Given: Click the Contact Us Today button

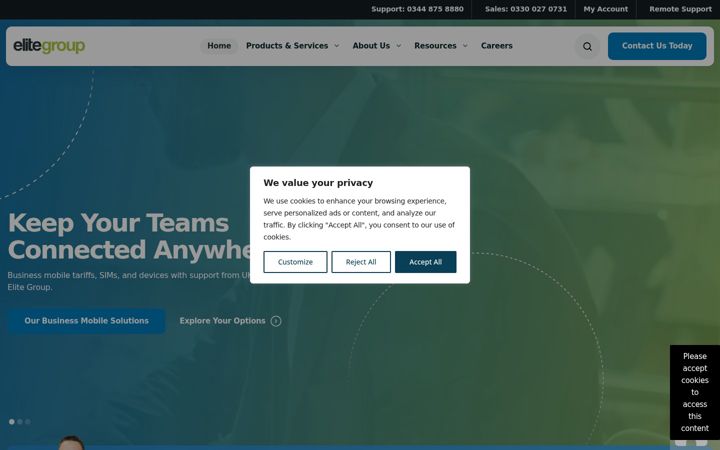Looking at the screenshot, I should (x=657, y=46).
